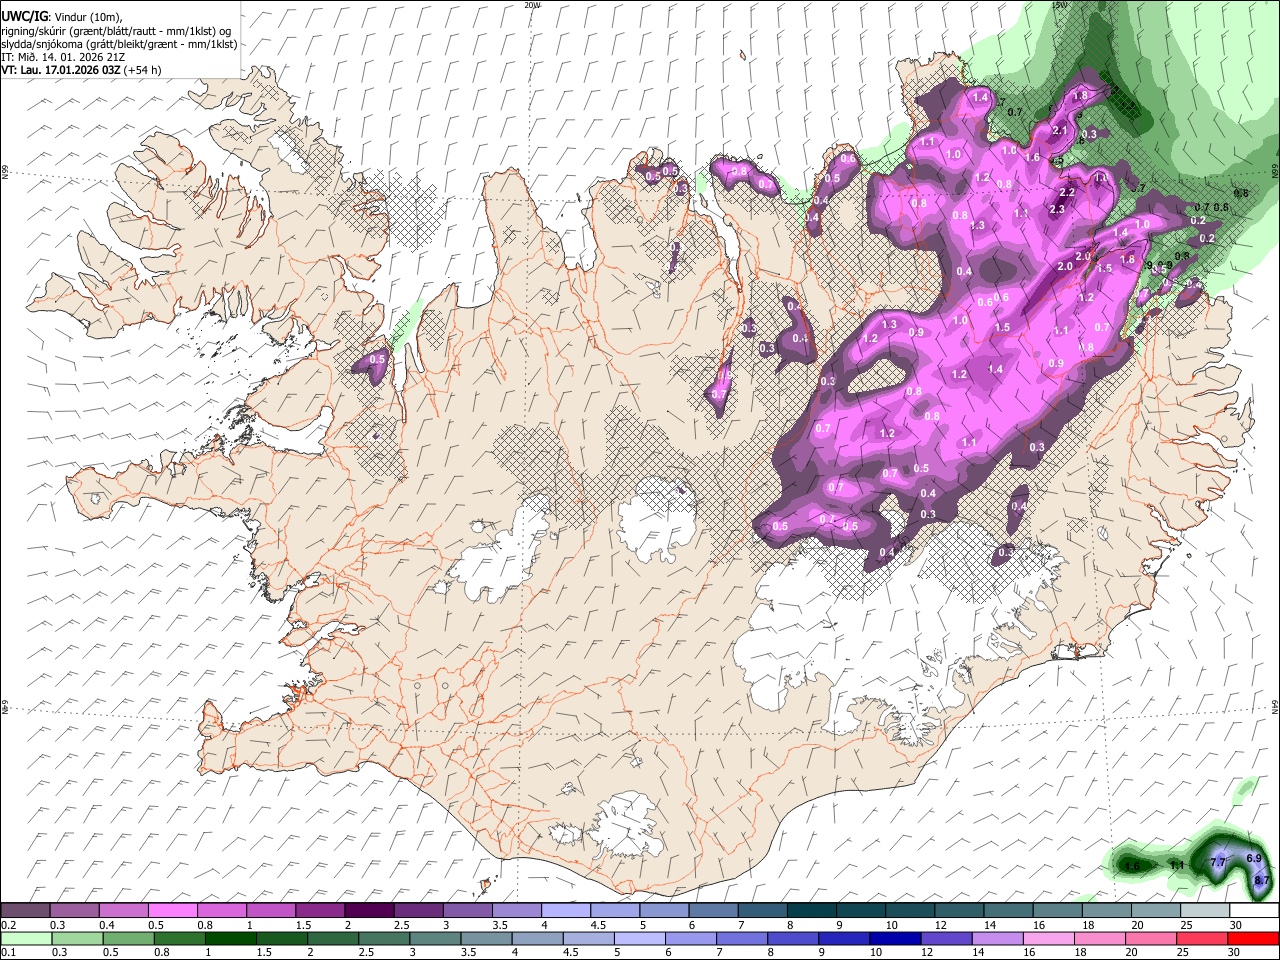Screen dimensions: 1280x960
Task: Select the pure red 30 swatch, lower legend
Action: pos(1253,939)
